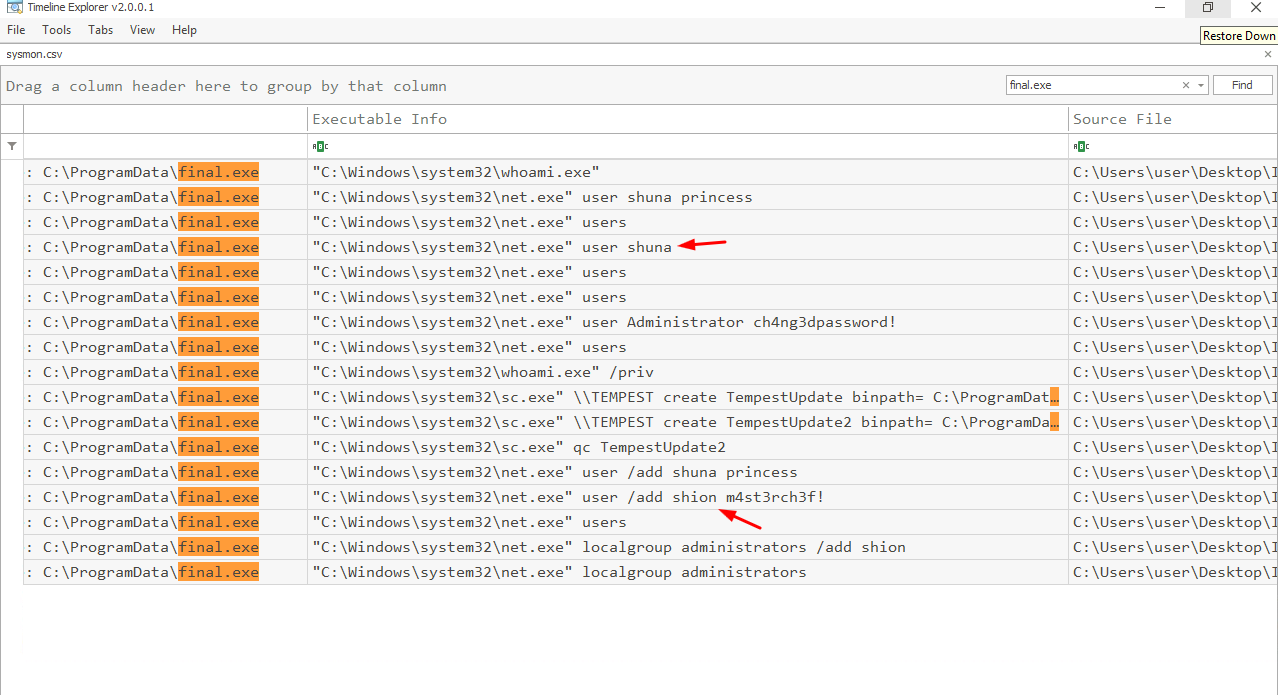Select the sysmon.csv tab
The height and width of the screenshot is (695, 1278).
coord(34,55)
